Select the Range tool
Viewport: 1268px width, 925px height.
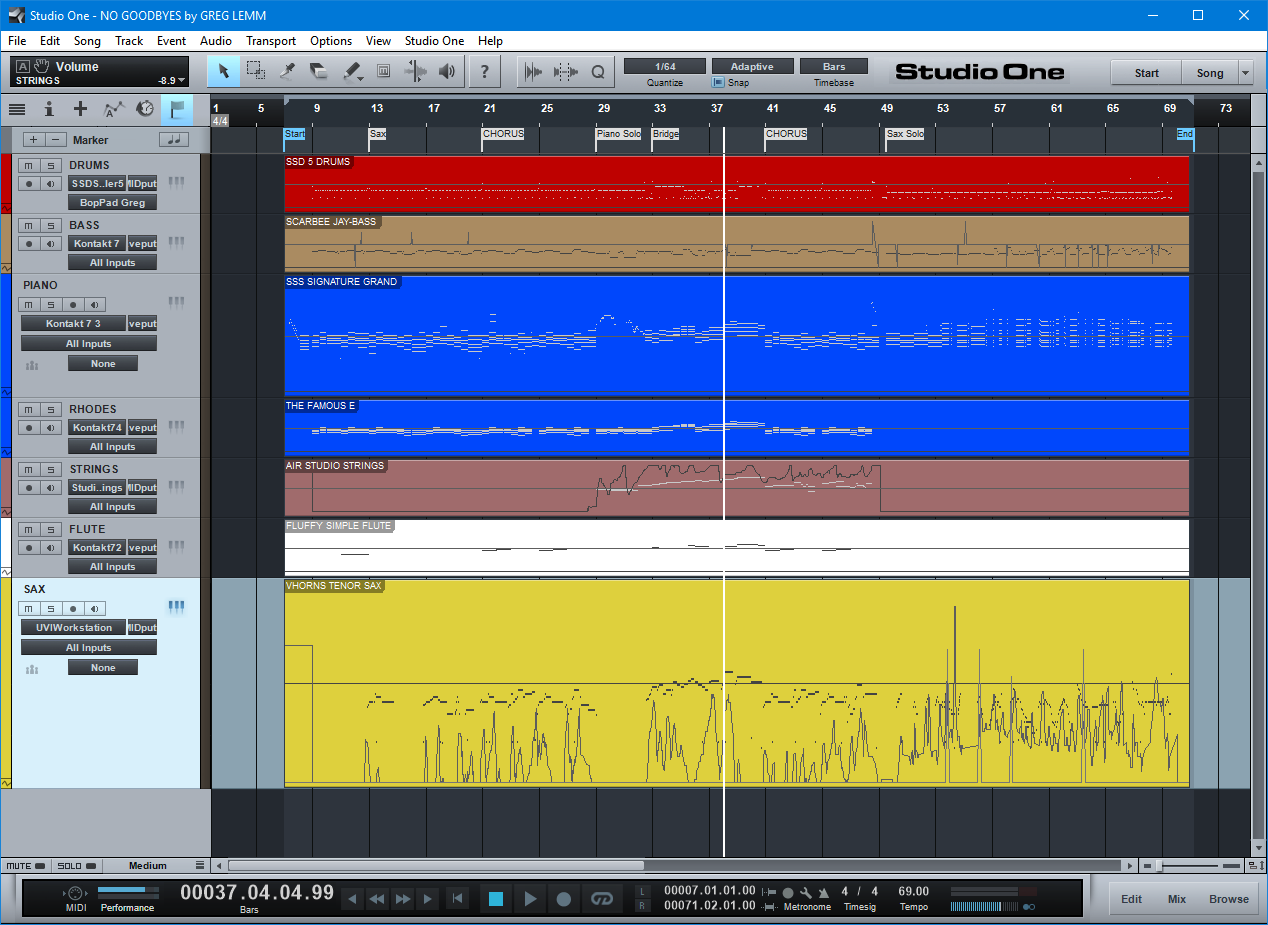pos(256,71)
